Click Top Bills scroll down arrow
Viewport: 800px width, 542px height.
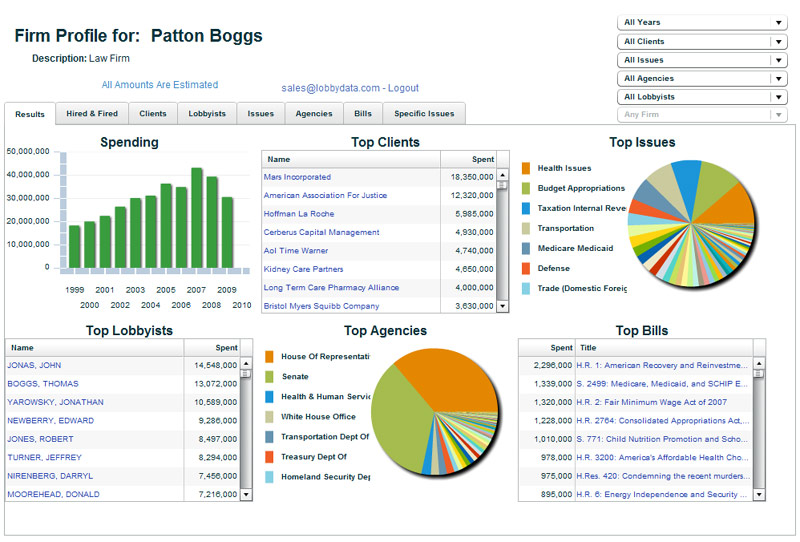(759, 494)
